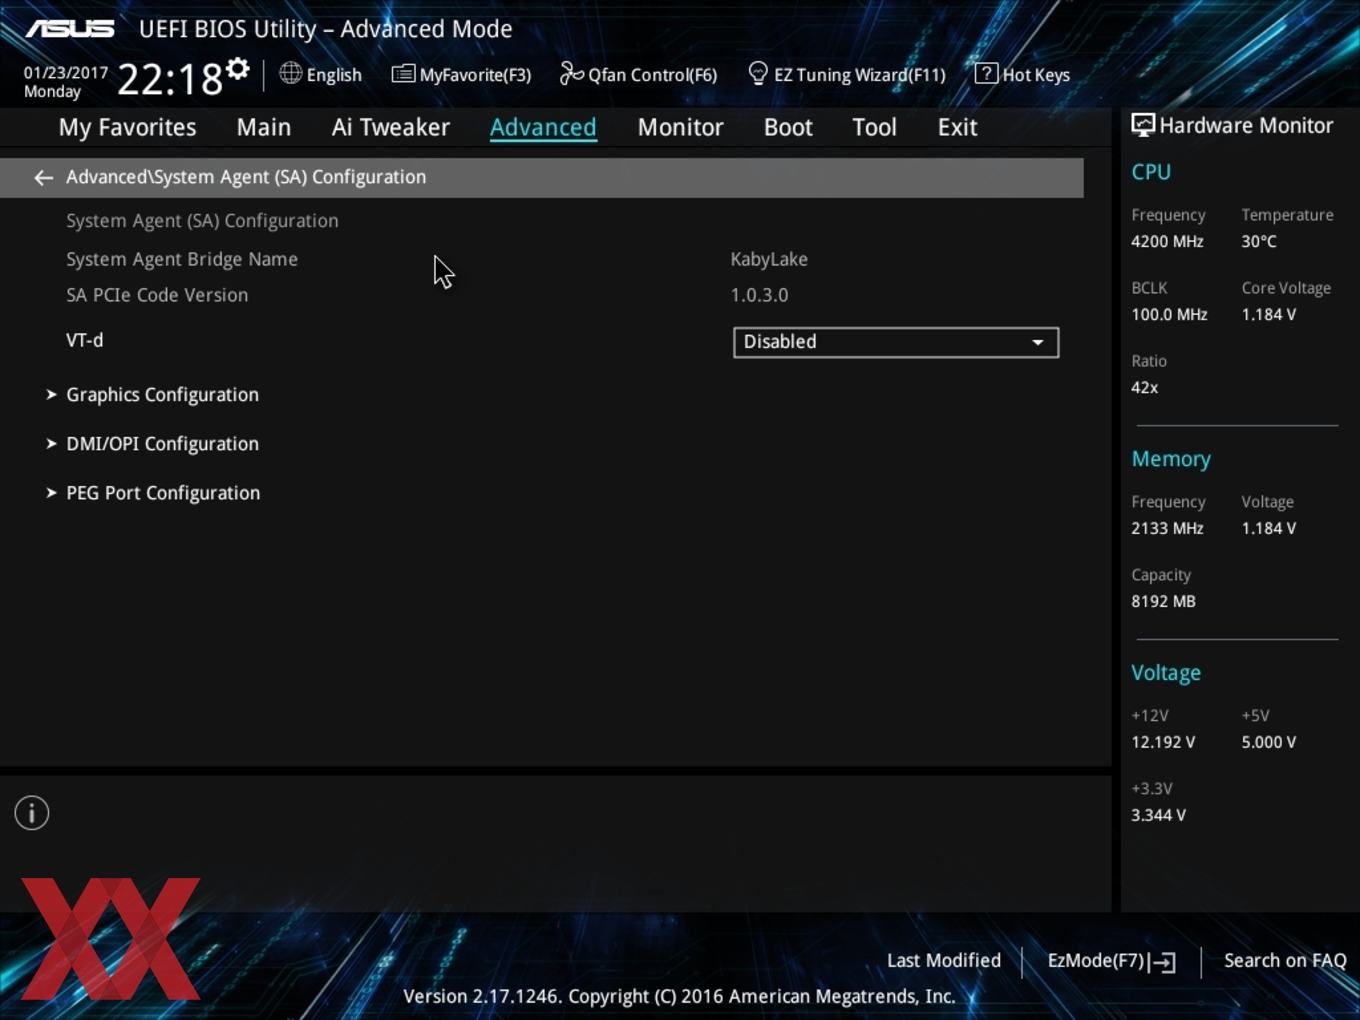The height and width of the screenshot is (1020, 1360).
Task: Open the Ai Tweaker tab
Action: 391,128
